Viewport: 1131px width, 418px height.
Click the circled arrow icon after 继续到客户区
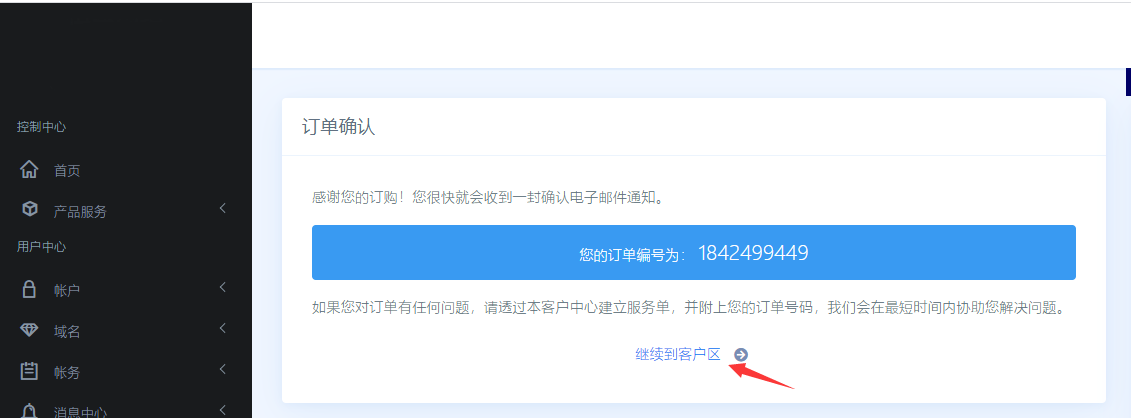[741, 355]
